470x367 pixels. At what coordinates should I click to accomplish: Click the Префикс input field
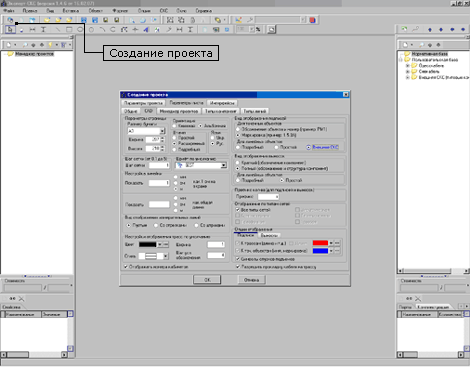point(268,197)
